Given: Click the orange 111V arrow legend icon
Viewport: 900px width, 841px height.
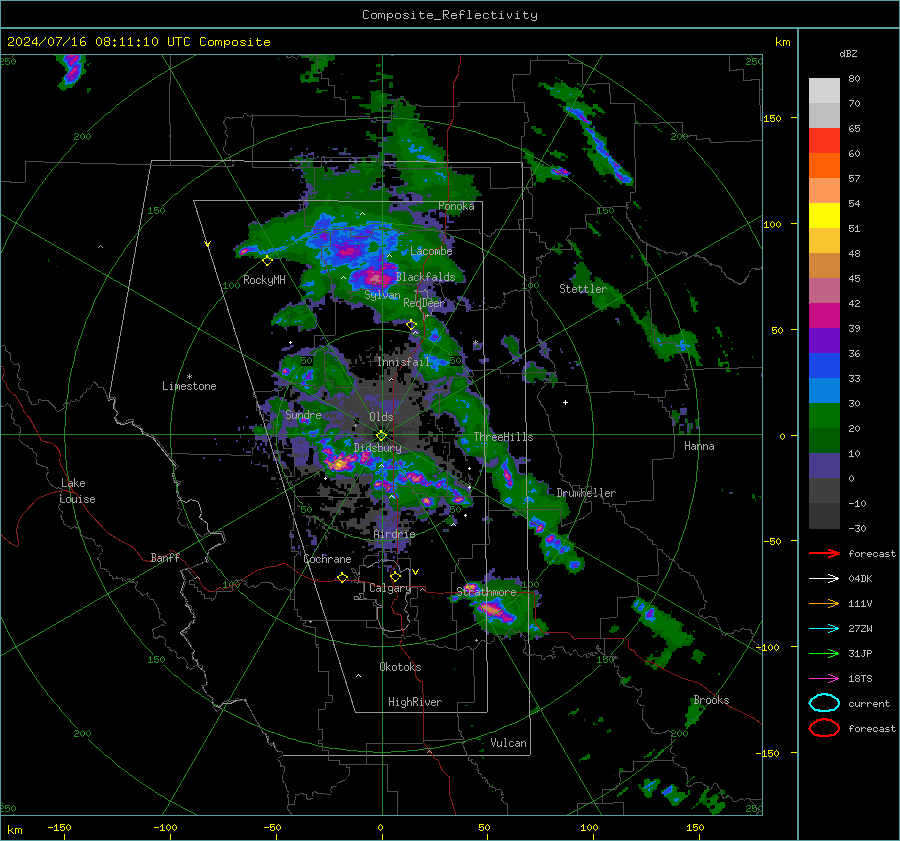Looking at the screenshot, I should click(x=824, y=603).
